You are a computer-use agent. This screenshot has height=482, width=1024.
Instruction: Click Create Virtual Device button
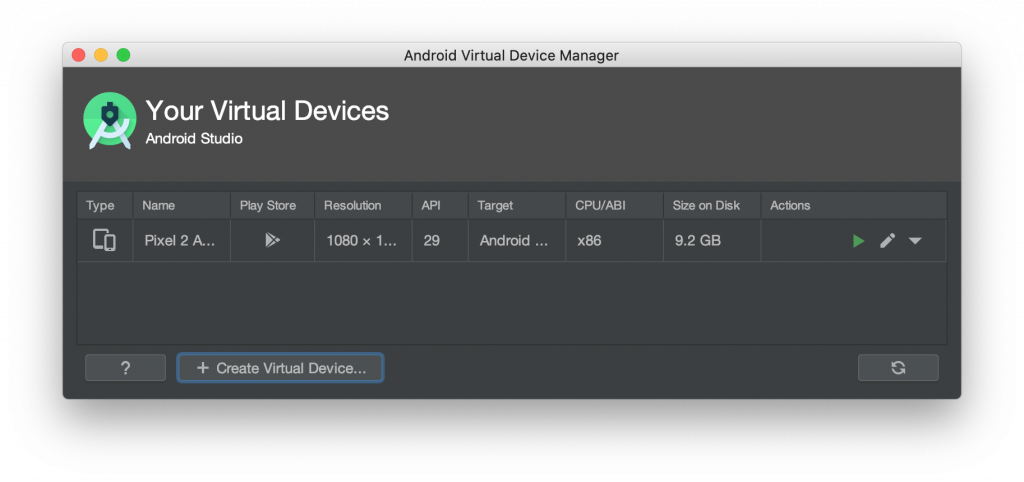[280, 368]
